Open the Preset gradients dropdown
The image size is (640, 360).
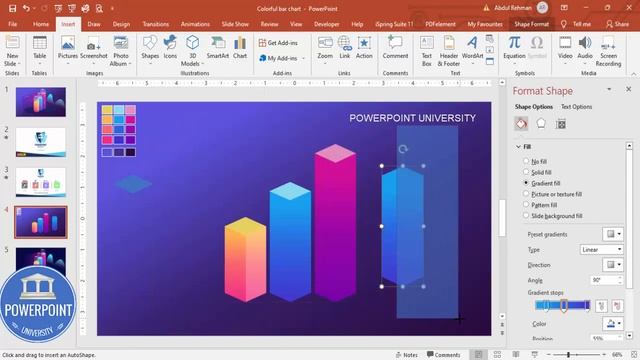click(x=613, y=234)
